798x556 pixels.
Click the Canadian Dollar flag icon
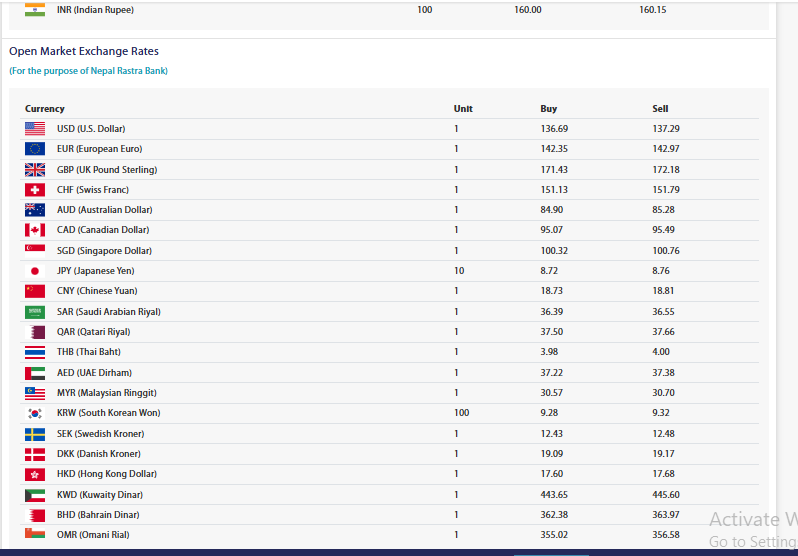[35, 230]
